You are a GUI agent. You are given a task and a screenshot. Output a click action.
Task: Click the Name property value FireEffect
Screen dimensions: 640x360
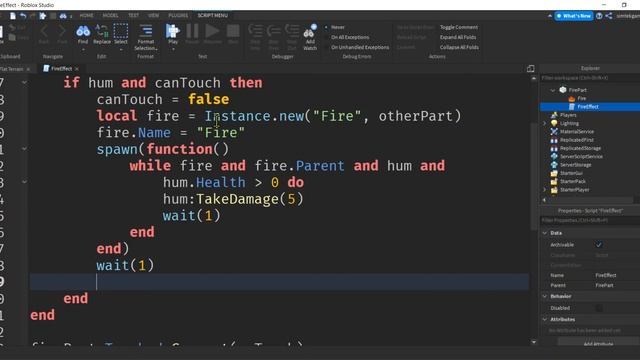(x=606, y=276)
